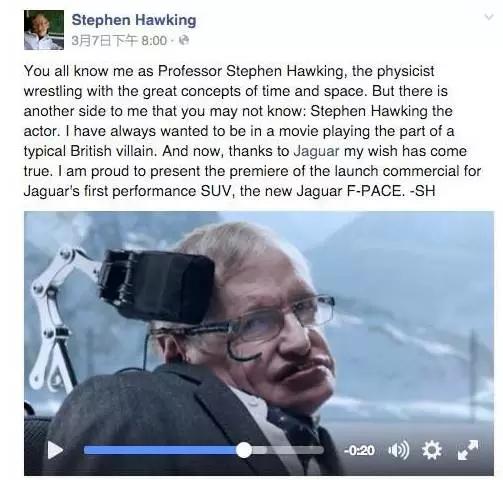Click the white video scrubber handle
The width and height of the screenshot is (503, 480).
[244, 450]
